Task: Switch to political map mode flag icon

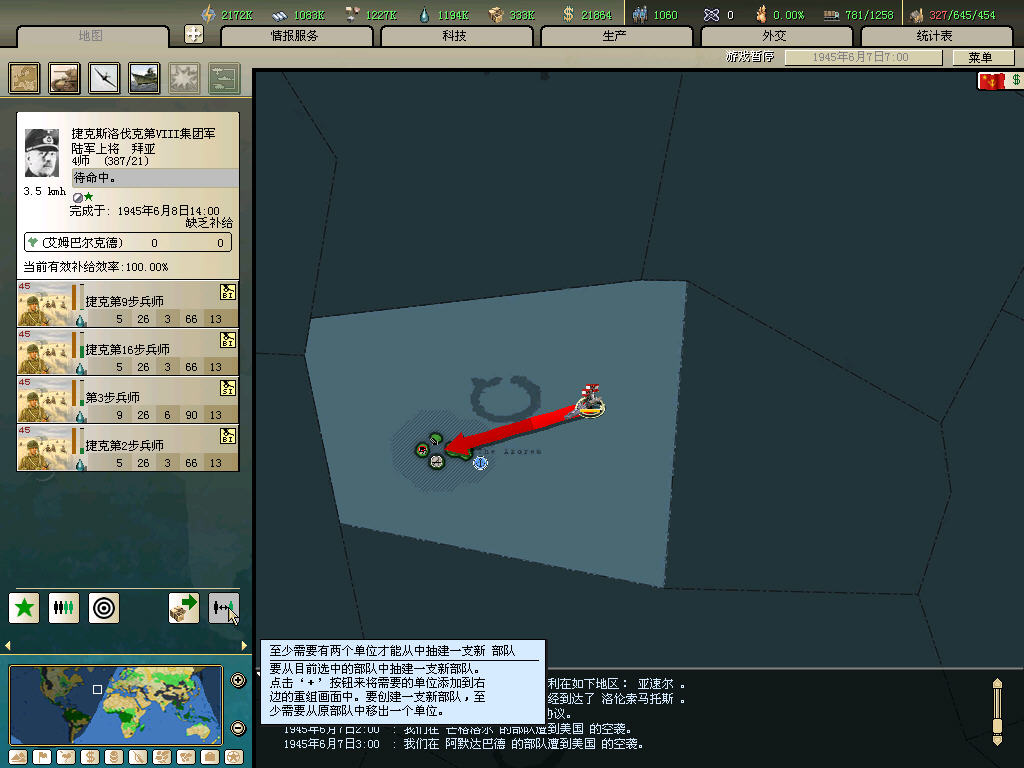Action: [42, 757]
